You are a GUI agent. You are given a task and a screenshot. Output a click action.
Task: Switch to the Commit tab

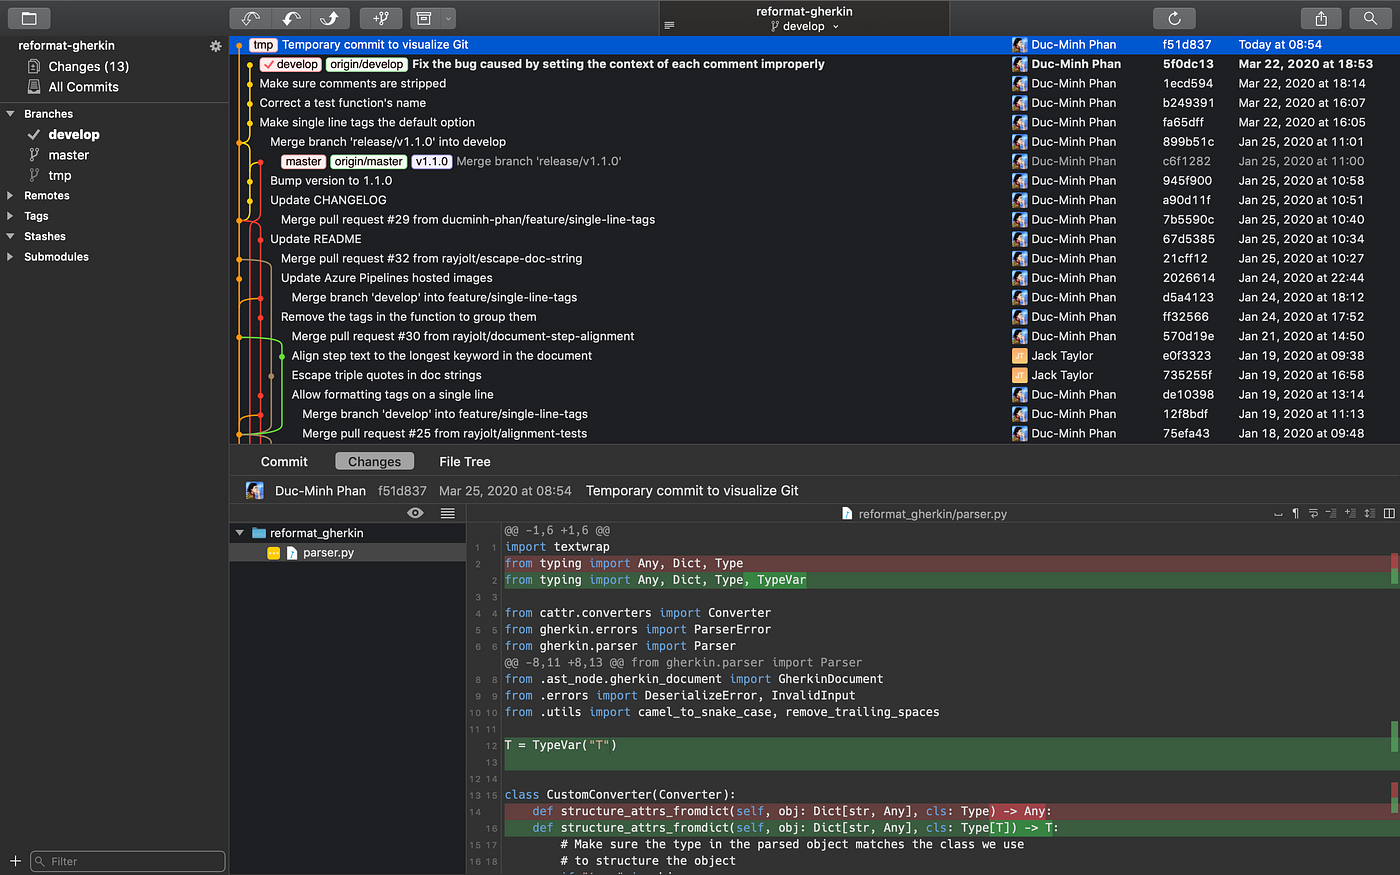(284, 461)
